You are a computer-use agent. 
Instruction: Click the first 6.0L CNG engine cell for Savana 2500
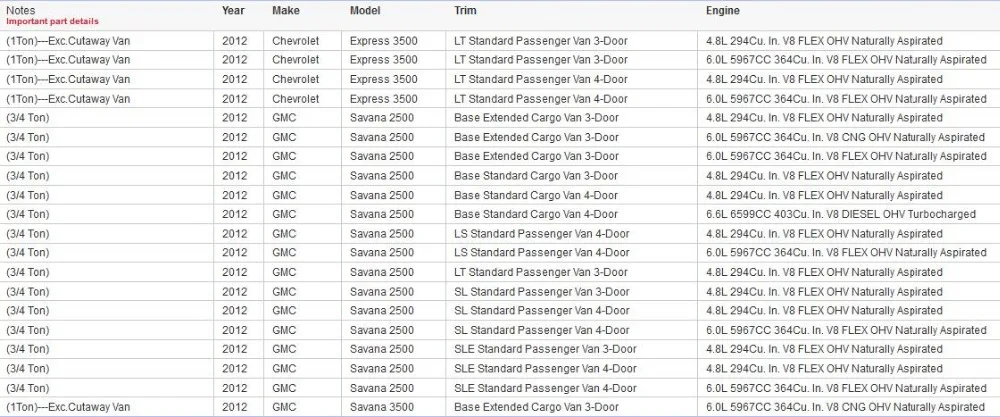pos(845,137)
